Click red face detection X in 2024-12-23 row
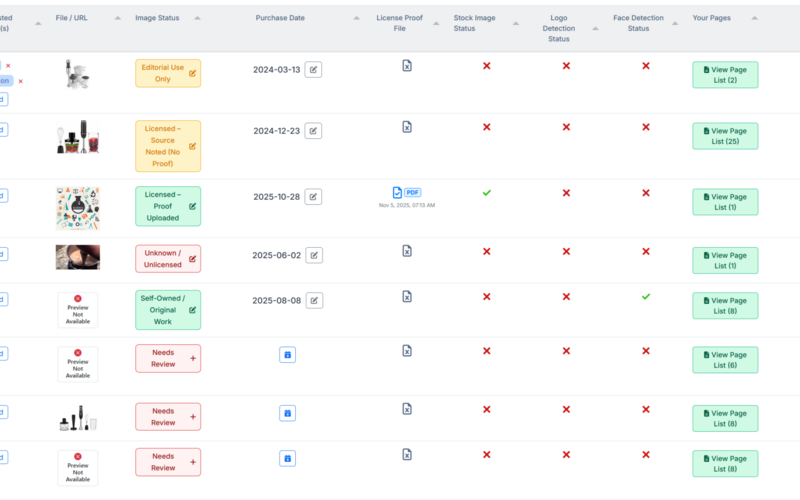The image size is (800, 500). click(646, 127)
